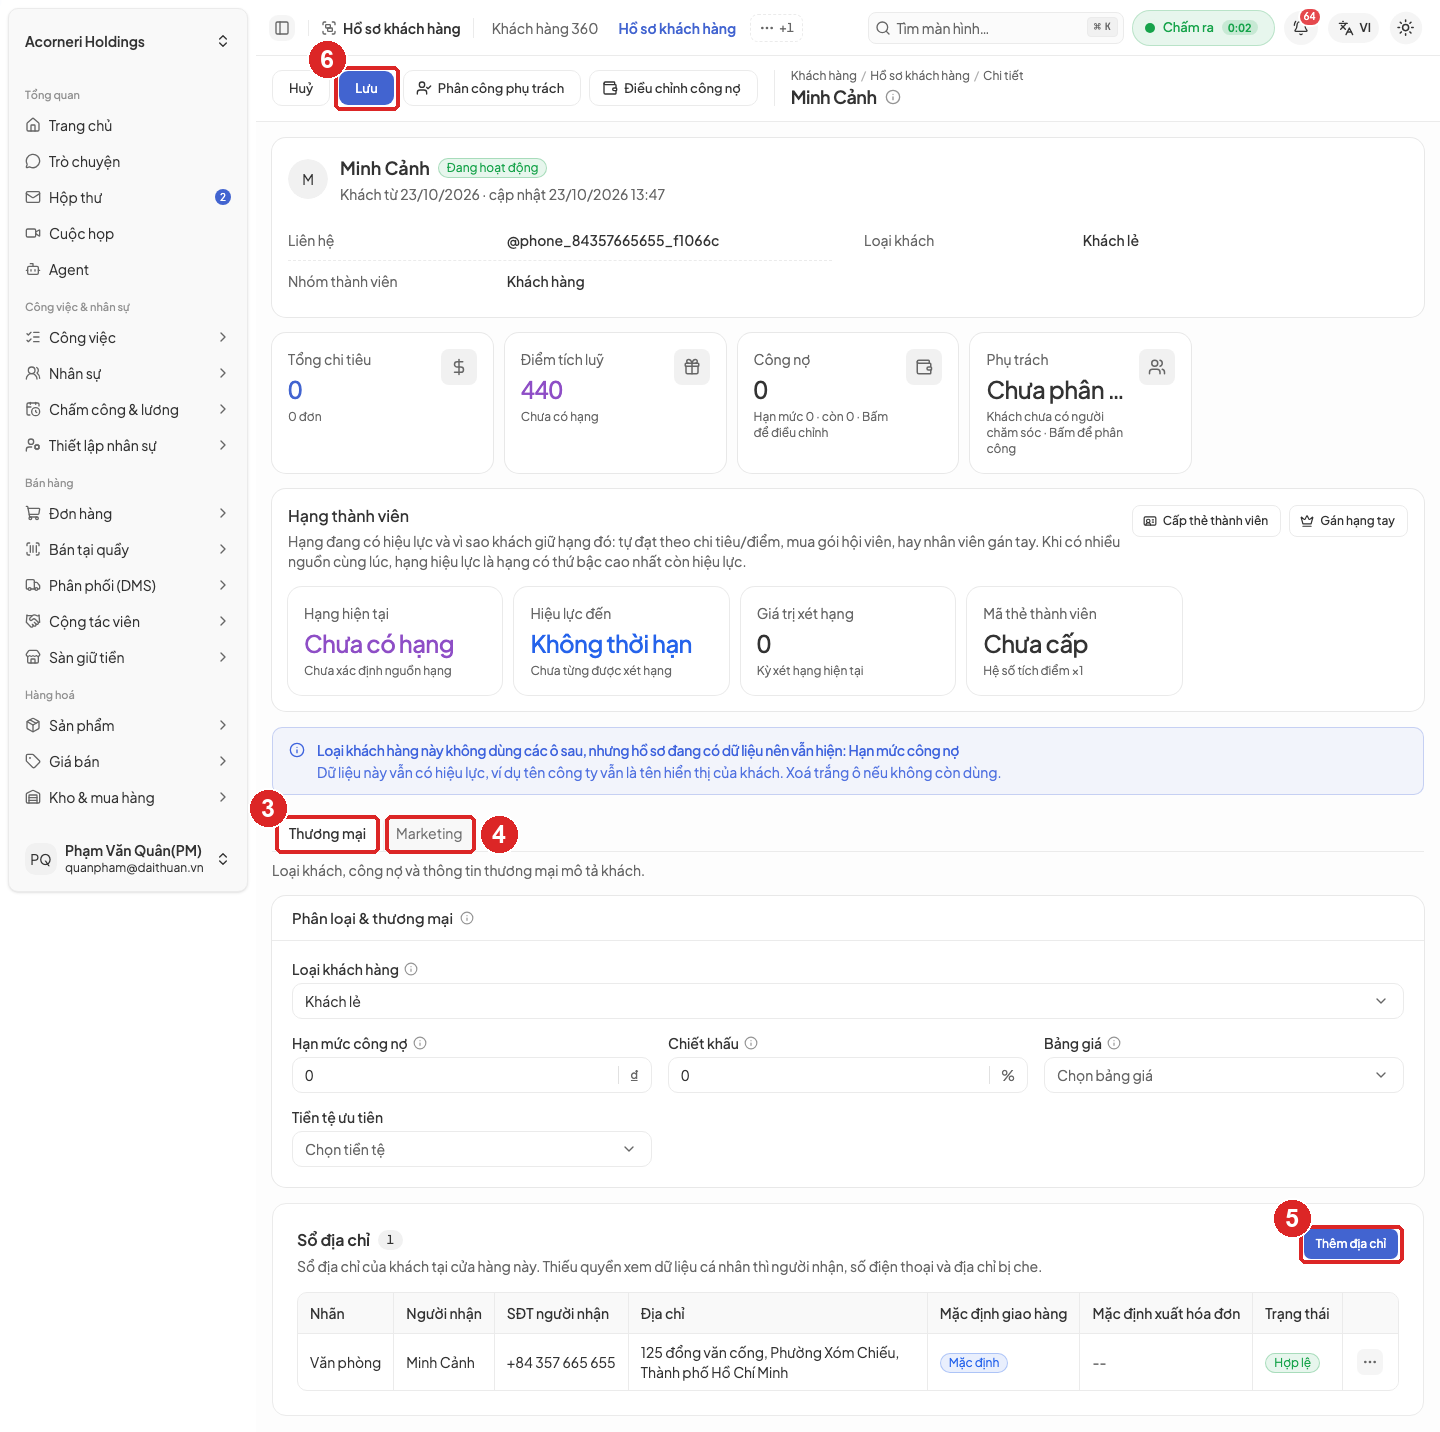Switch to Thương mại tab
1440x1432 pixels.
[327, 834]
